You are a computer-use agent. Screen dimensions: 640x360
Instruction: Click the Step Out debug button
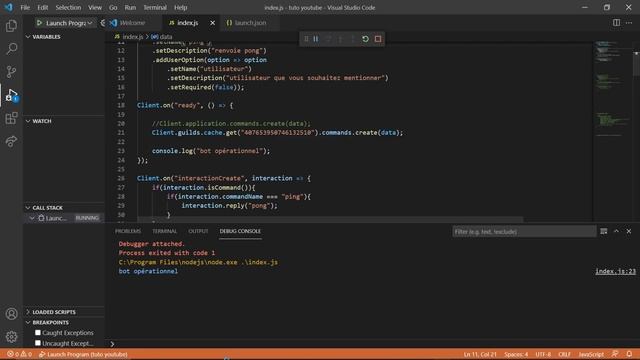pyautogui.click(x=353, y=39)
